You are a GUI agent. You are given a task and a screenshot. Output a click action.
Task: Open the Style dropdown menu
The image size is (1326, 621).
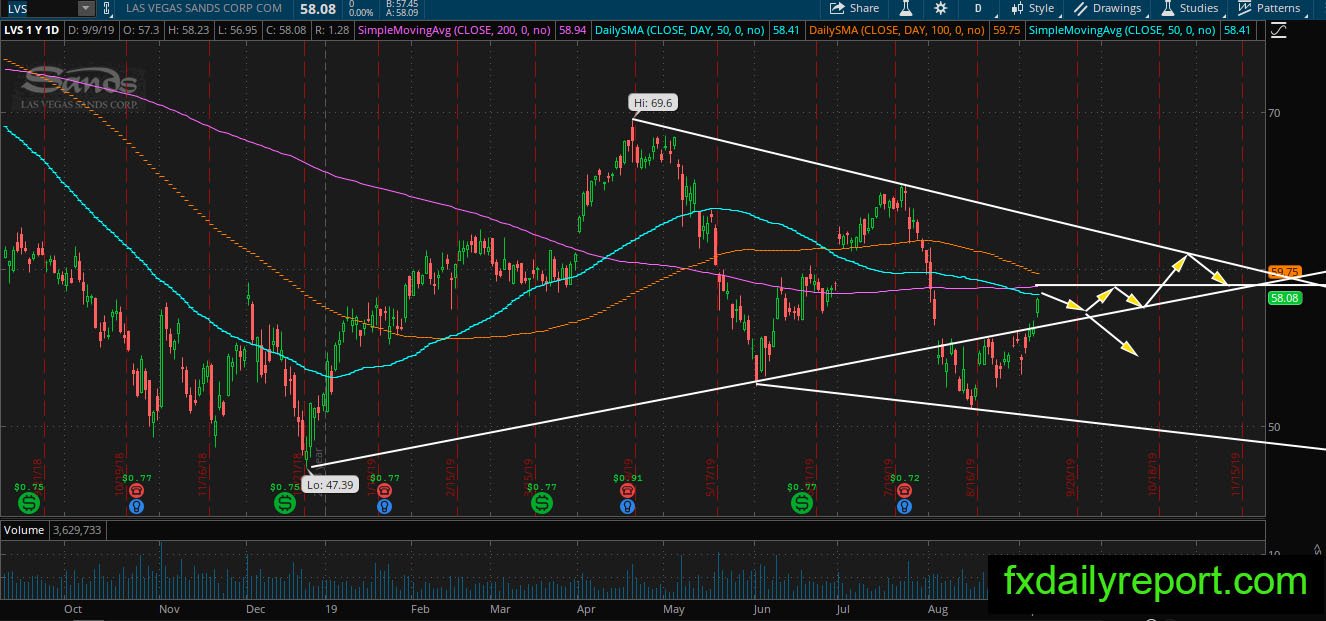(1033, 8)
